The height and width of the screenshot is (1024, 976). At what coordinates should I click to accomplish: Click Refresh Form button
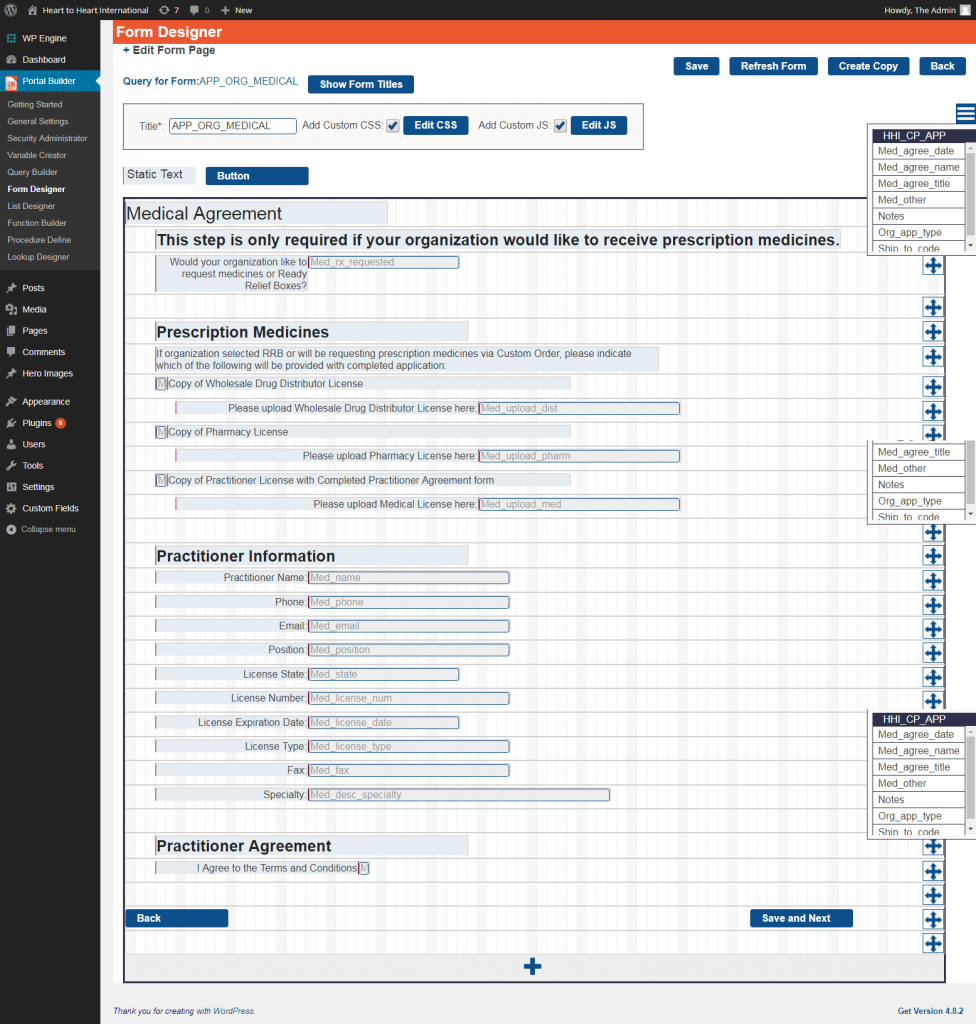pos(773,66)
